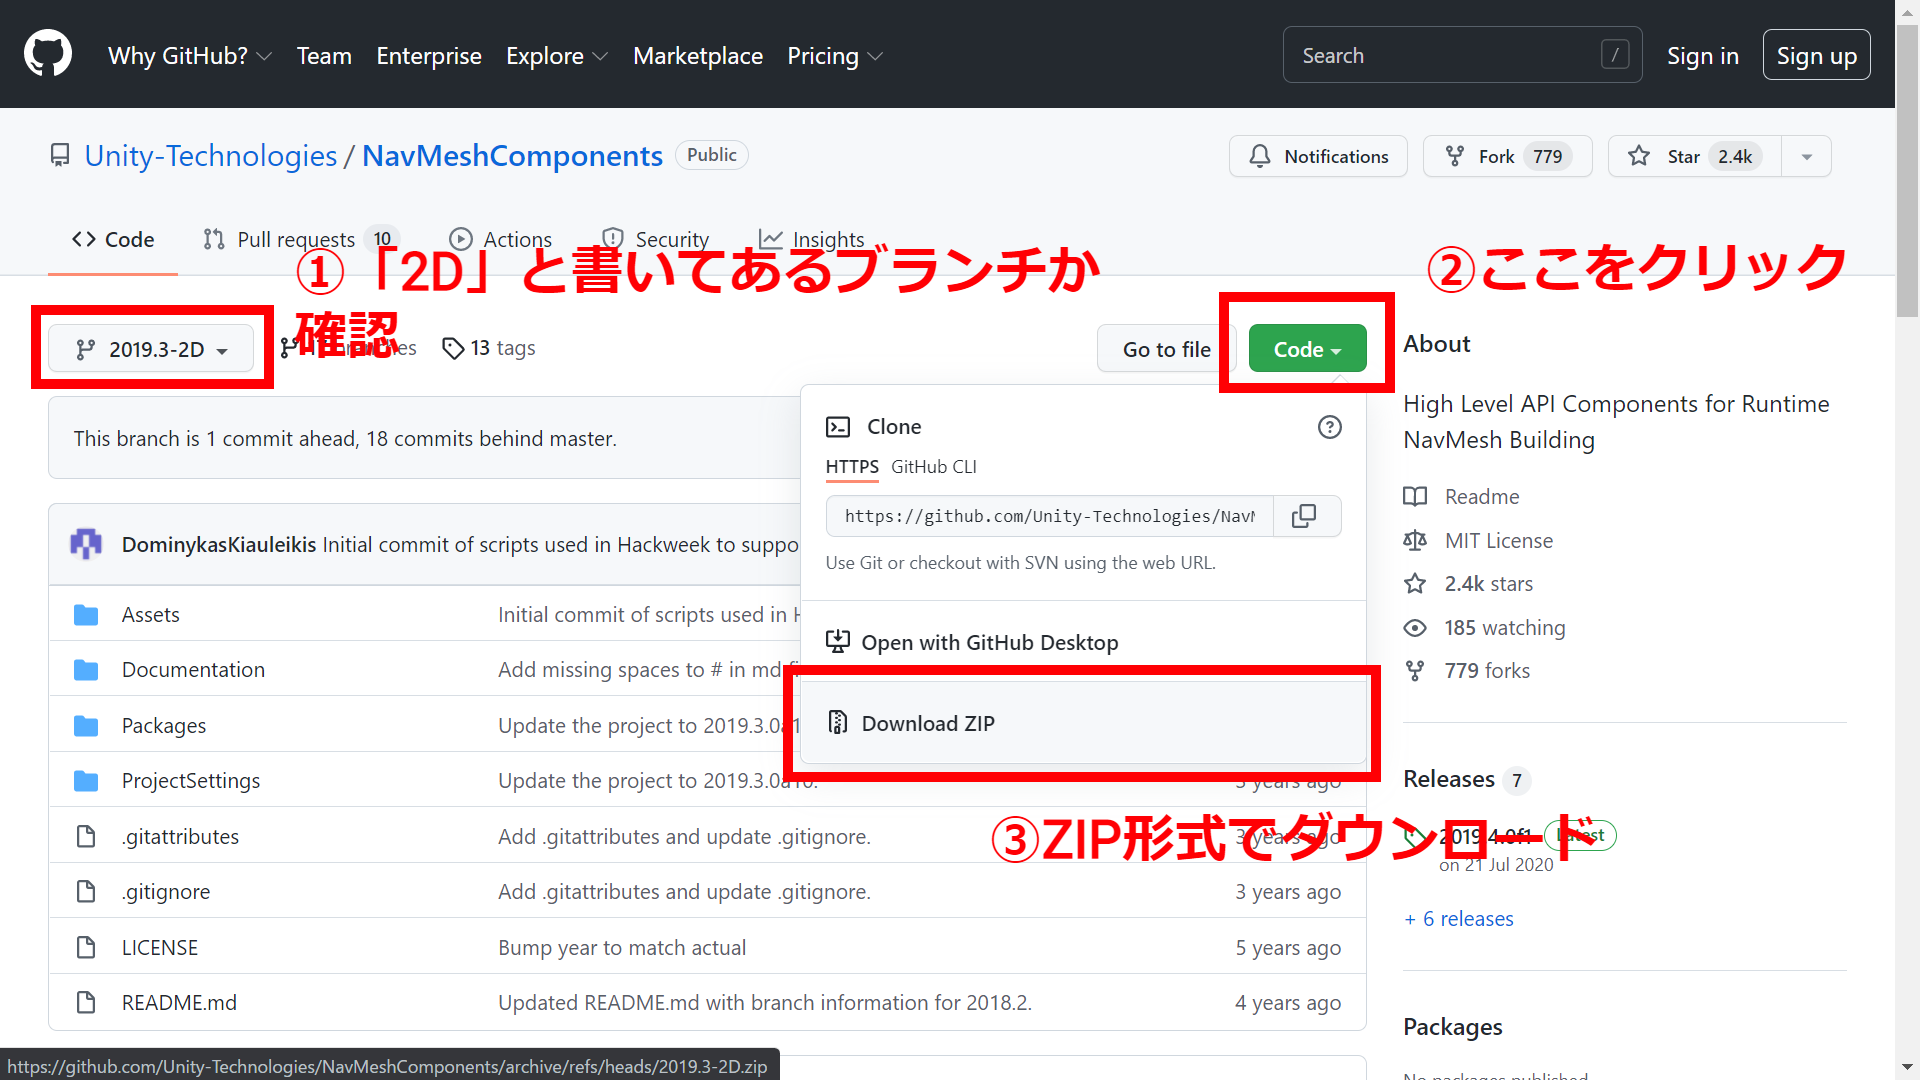The height and width of the screenshot is (1080, 1920).
Task: Switch to the Pull requests tab
Action: click(x=295, y=239)
